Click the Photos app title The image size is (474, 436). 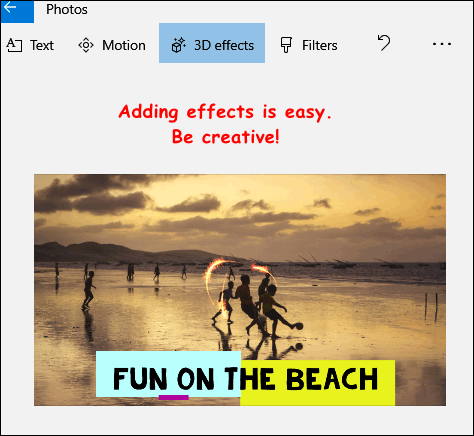67,10
